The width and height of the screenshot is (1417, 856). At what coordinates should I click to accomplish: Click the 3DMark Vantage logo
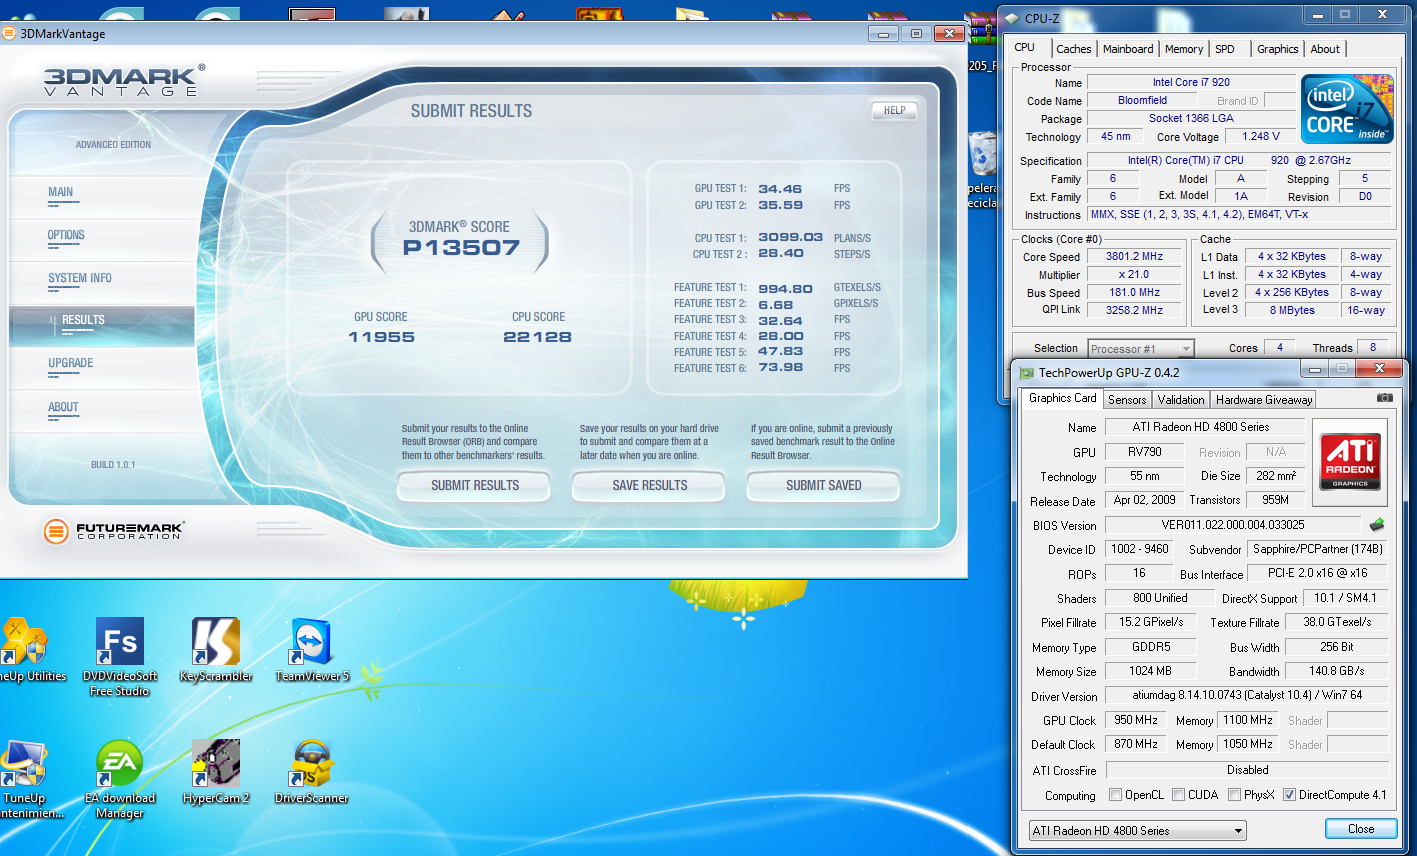tap(124, 80)
